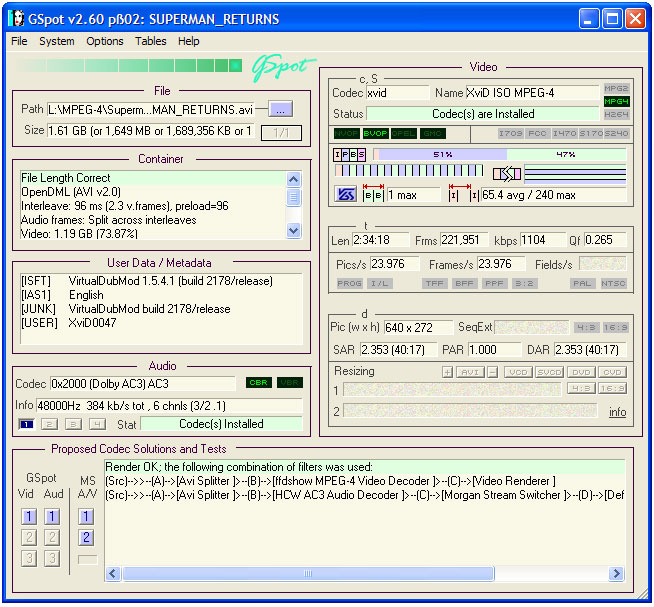Open the Options menu
Screen dimensions: 654x607
[x=105, y=41]
